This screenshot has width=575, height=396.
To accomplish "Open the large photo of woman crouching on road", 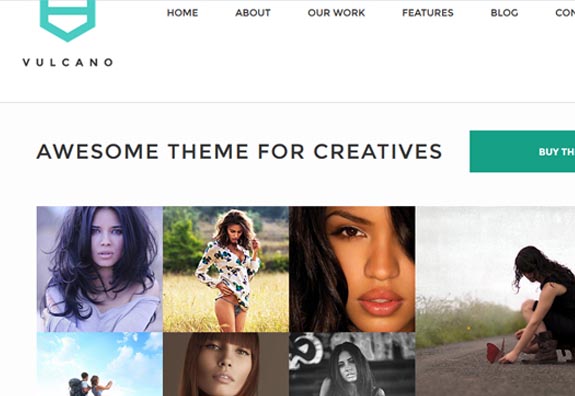I will point(495,301).
